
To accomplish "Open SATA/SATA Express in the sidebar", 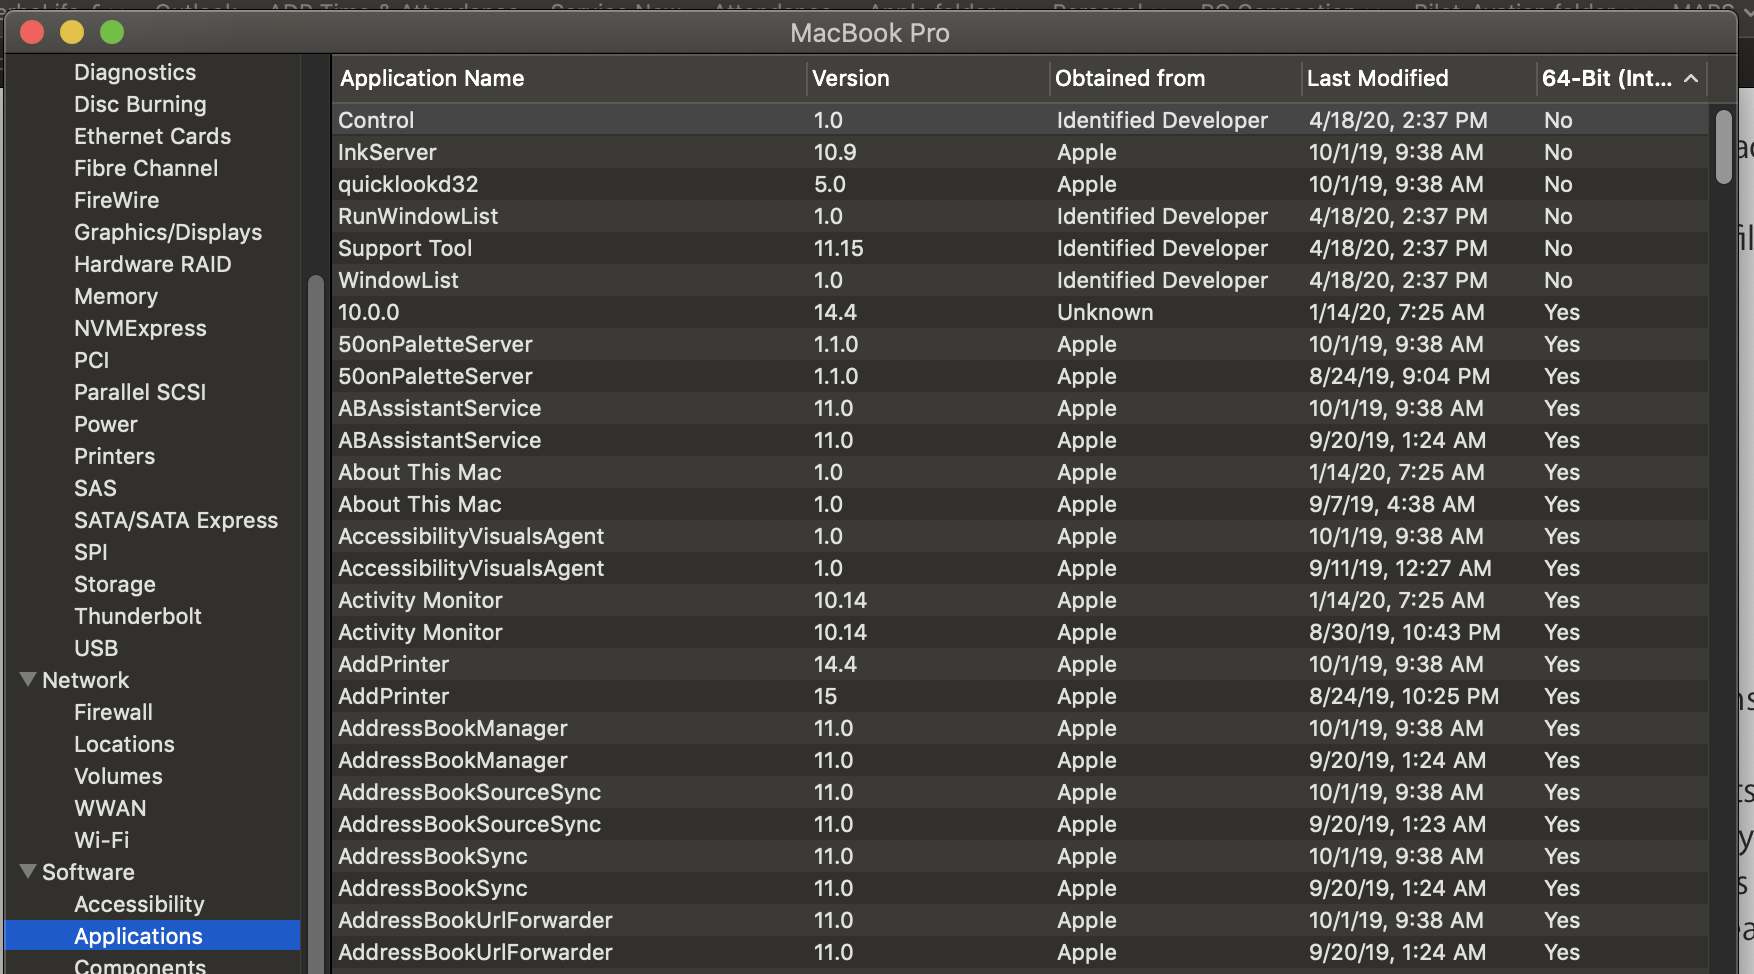I will pos(176,520).
